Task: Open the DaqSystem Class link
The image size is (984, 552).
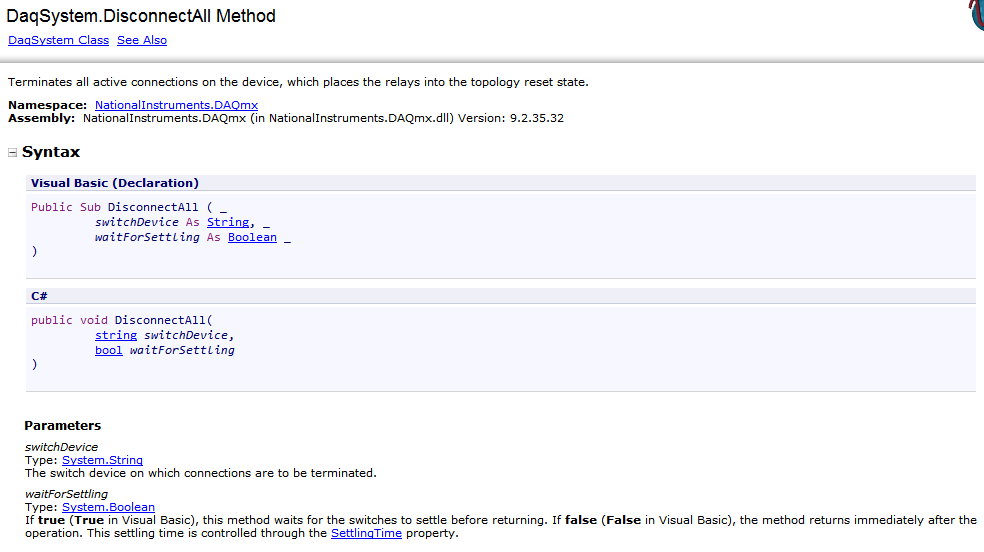Action: [x=58, y=40]
